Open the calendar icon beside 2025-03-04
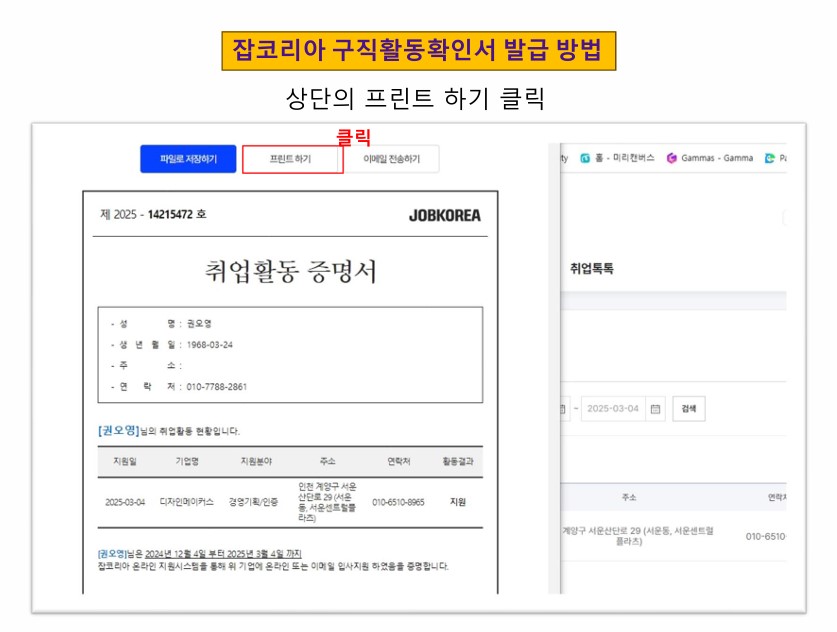 (x=656, y=409)
